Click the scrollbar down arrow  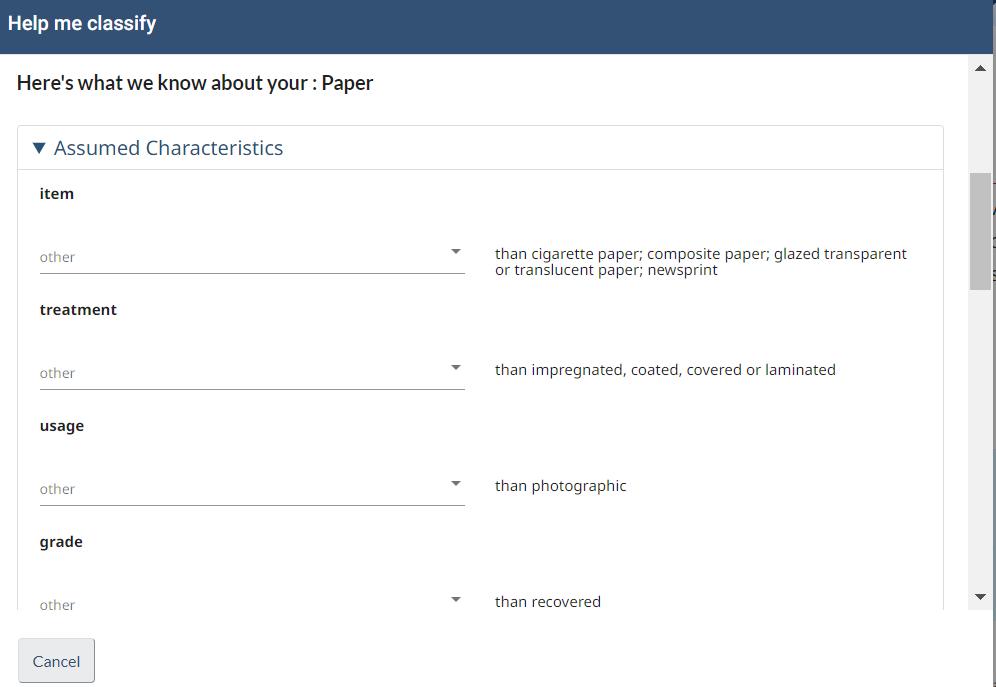click(980, 597)
